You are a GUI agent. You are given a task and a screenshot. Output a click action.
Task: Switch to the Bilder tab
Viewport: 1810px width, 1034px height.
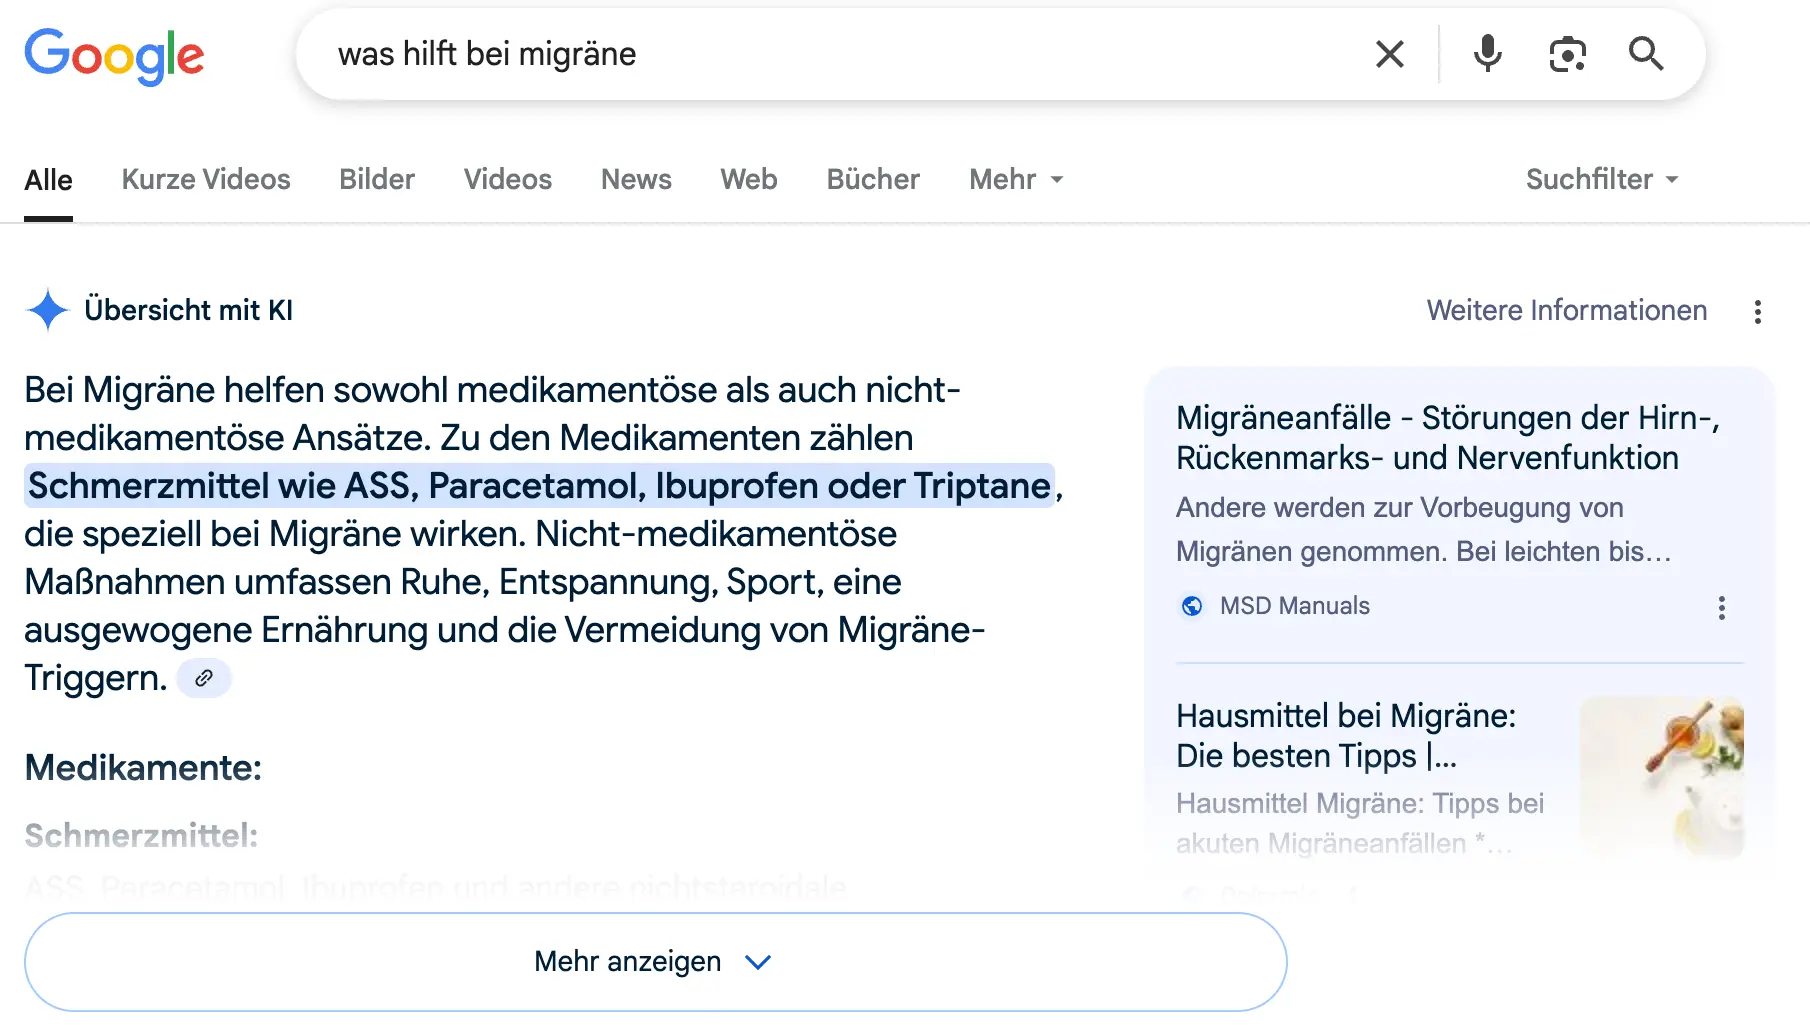click(x=377, y=180)
